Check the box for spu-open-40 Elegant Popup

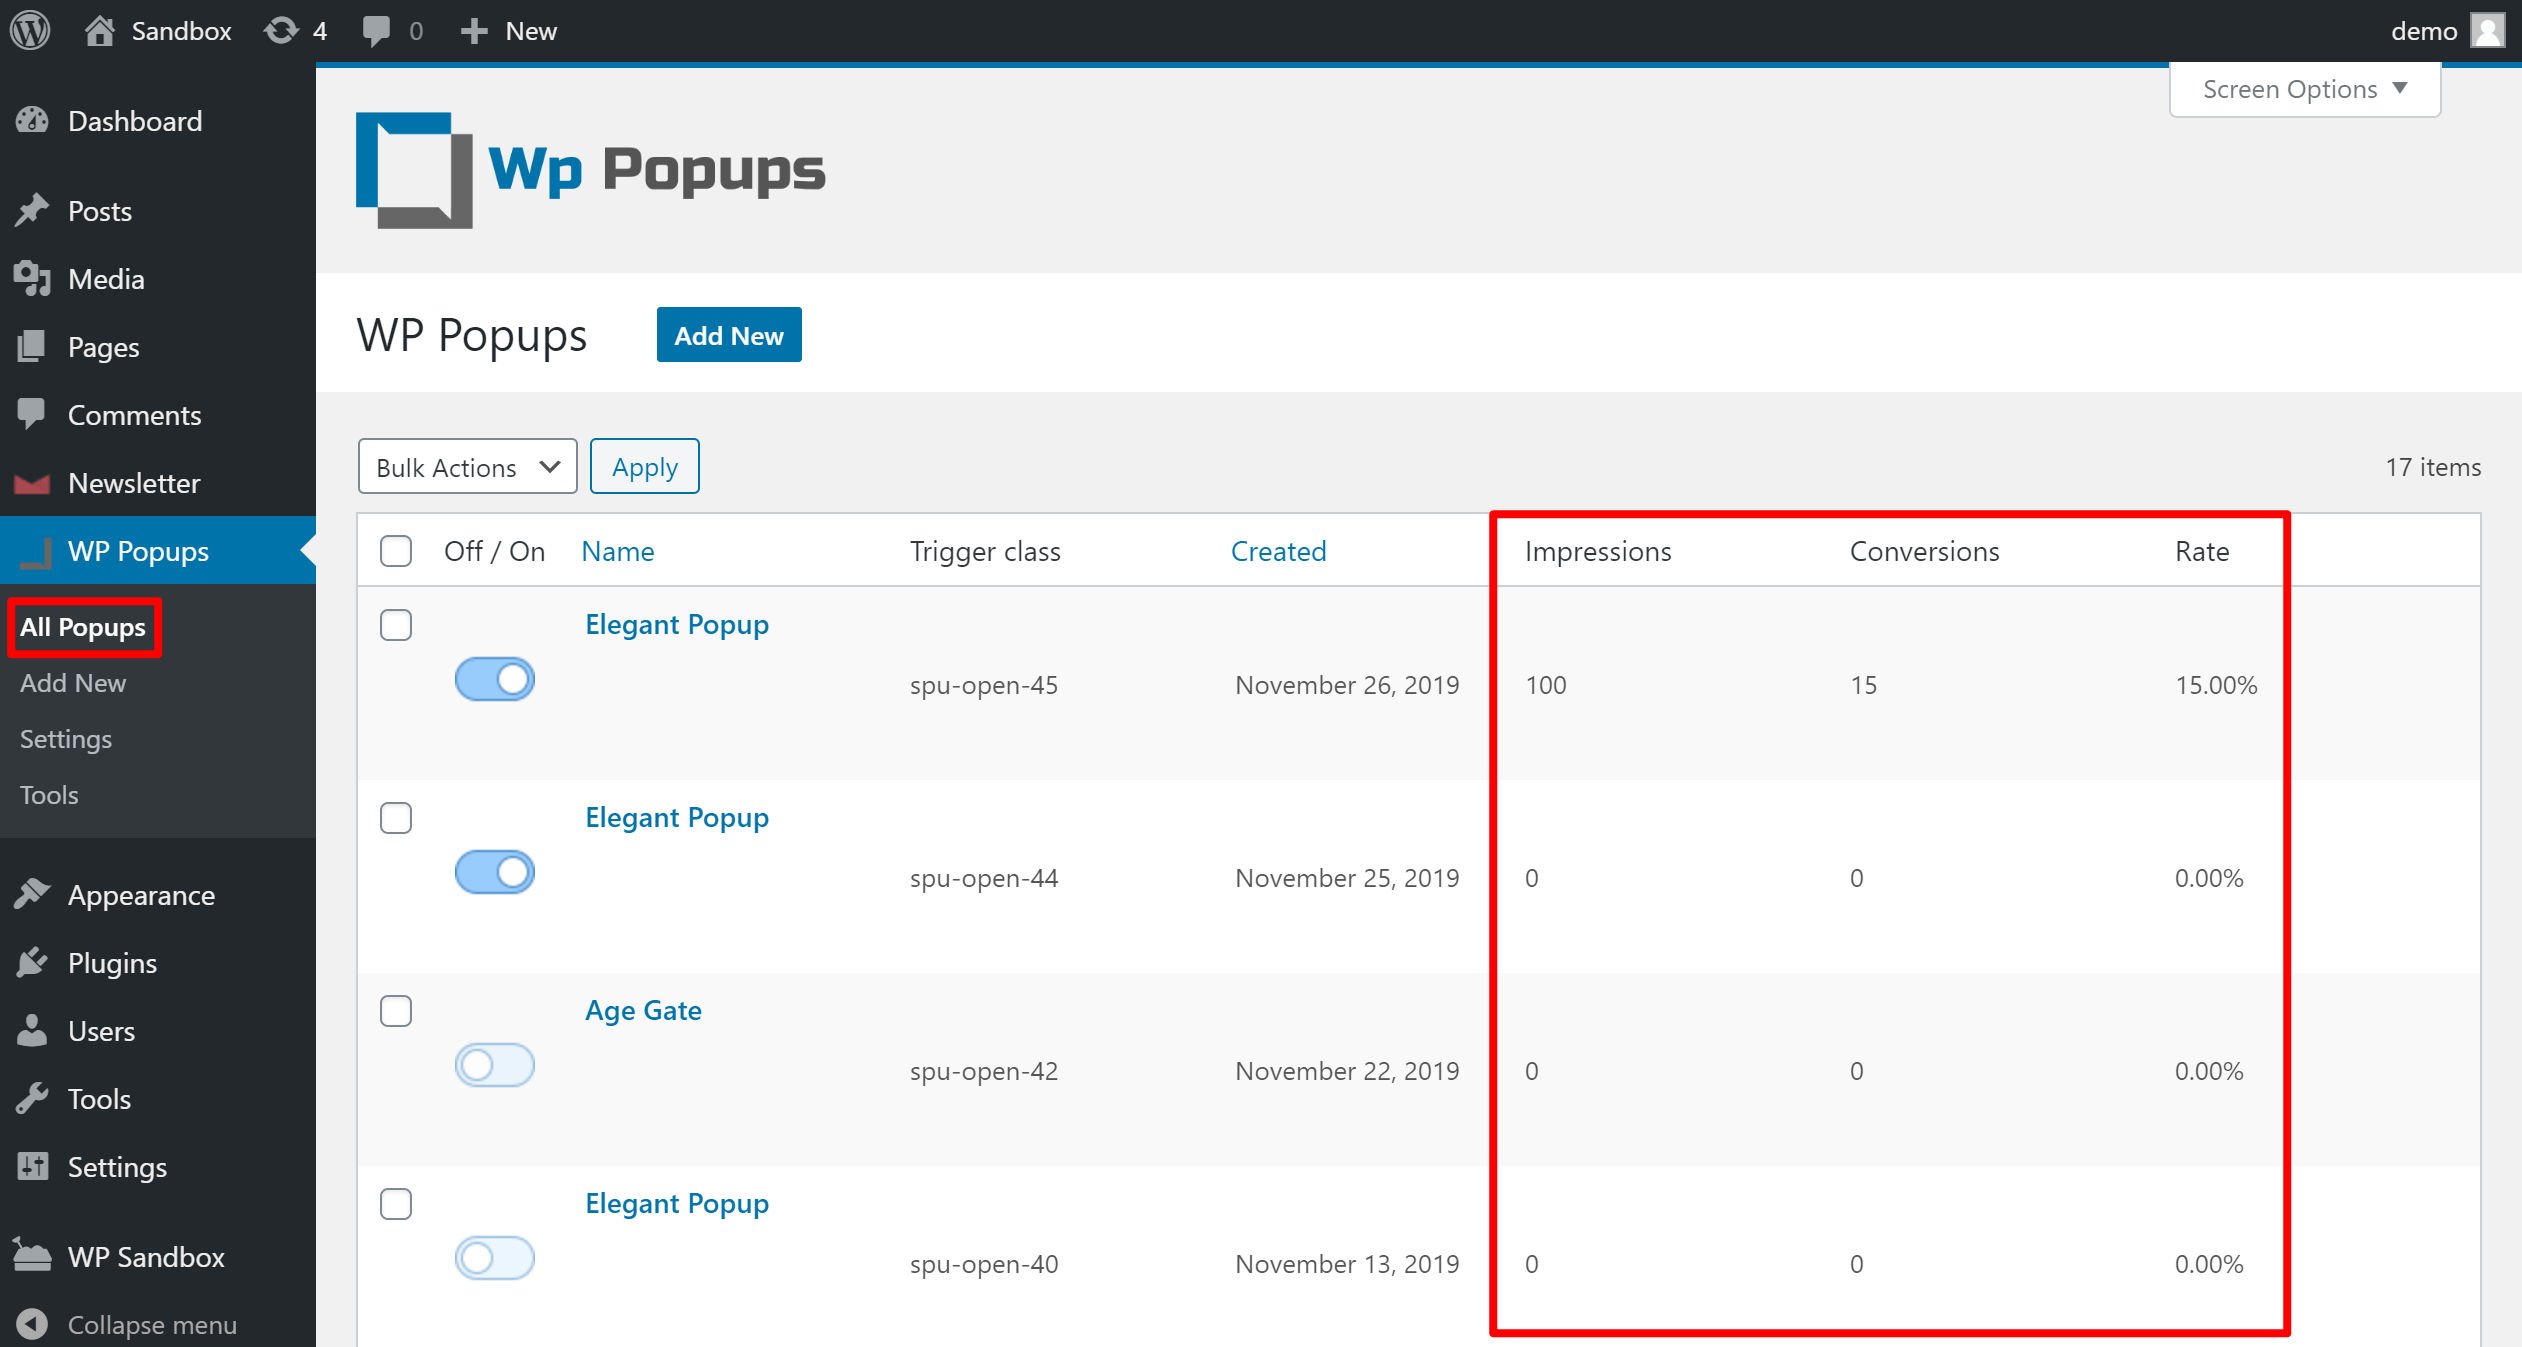396,1204
